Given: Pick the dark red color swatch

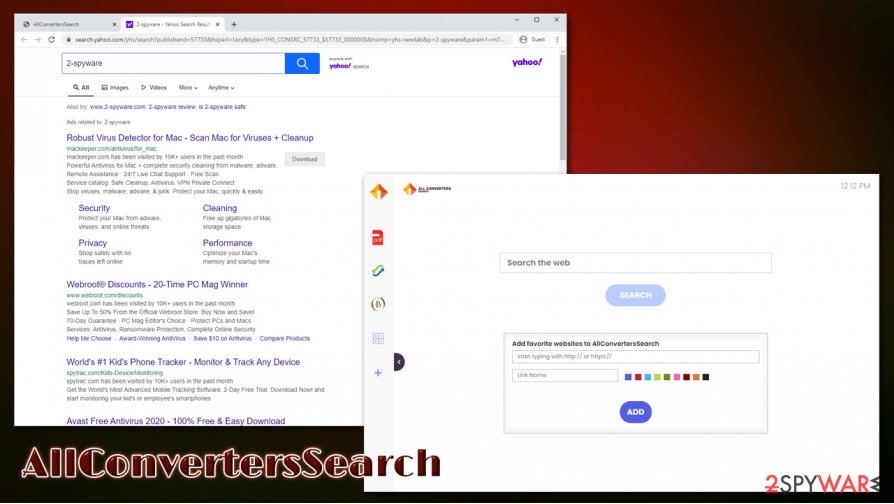Looking at the screenshot, I should pos(686,377).
